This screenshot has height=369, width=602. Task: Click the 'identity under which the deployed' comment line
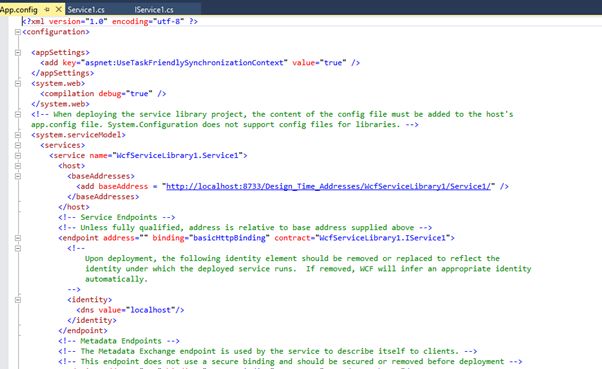click(x=308, y=269)
